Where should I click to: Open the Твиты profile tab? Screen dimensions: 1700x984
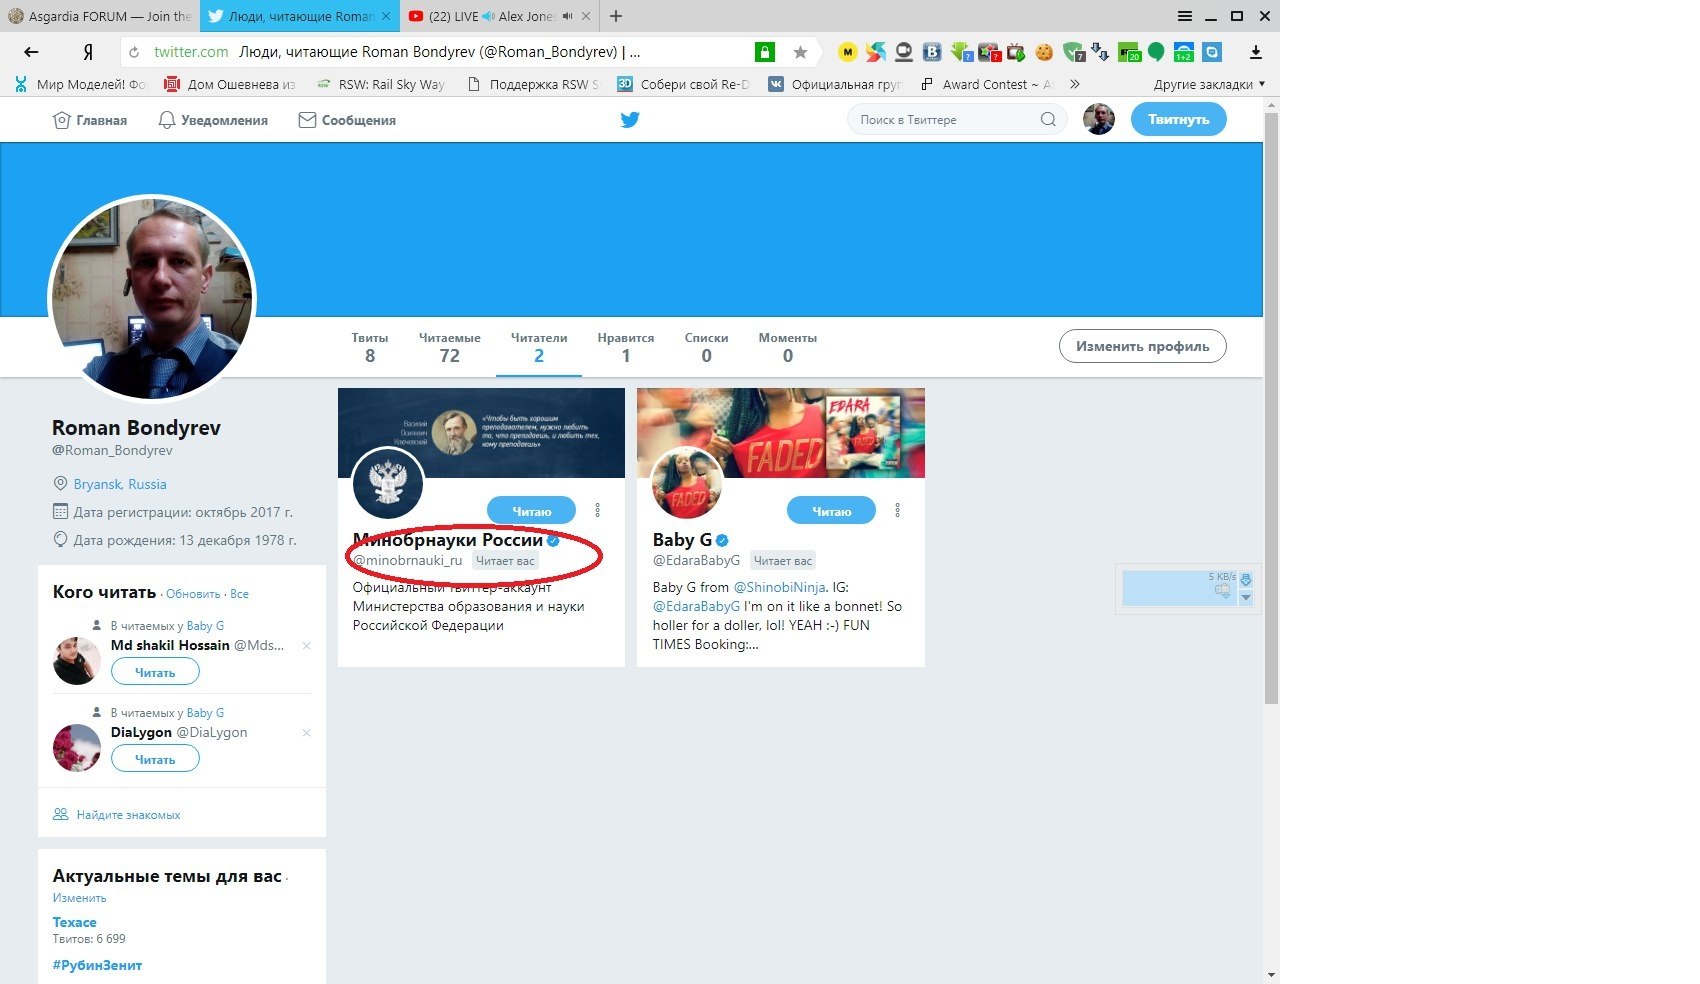point(370,347)
